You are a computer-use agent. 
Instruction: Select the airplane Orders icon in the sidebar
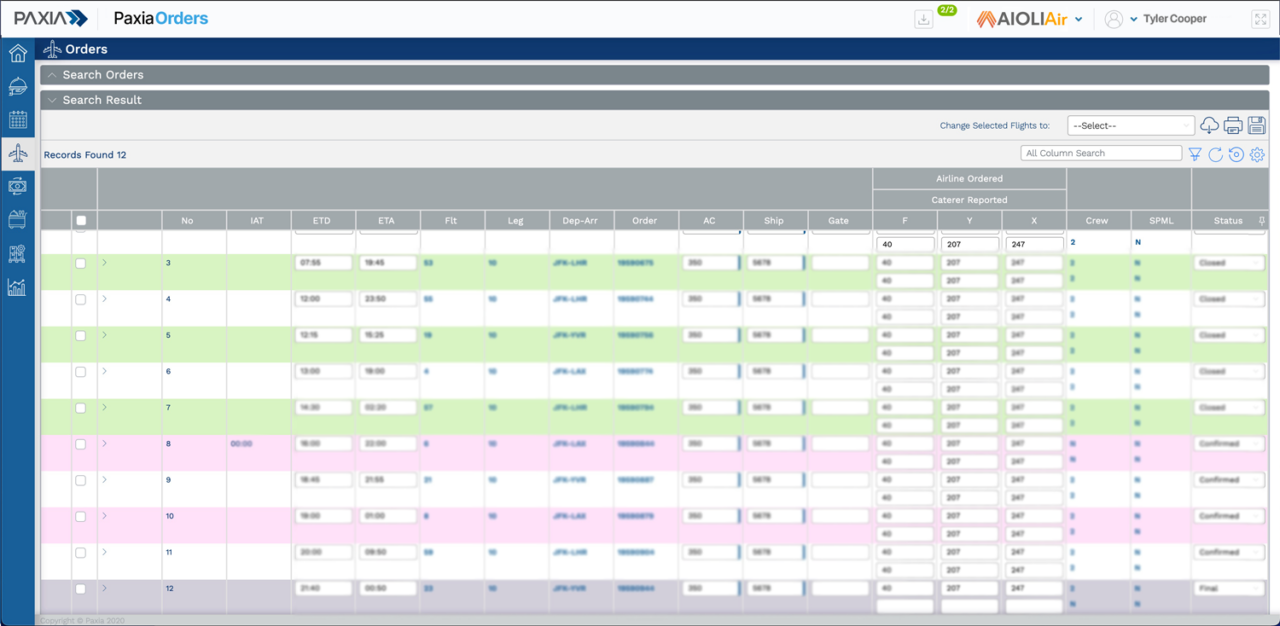tap(16, 153)
